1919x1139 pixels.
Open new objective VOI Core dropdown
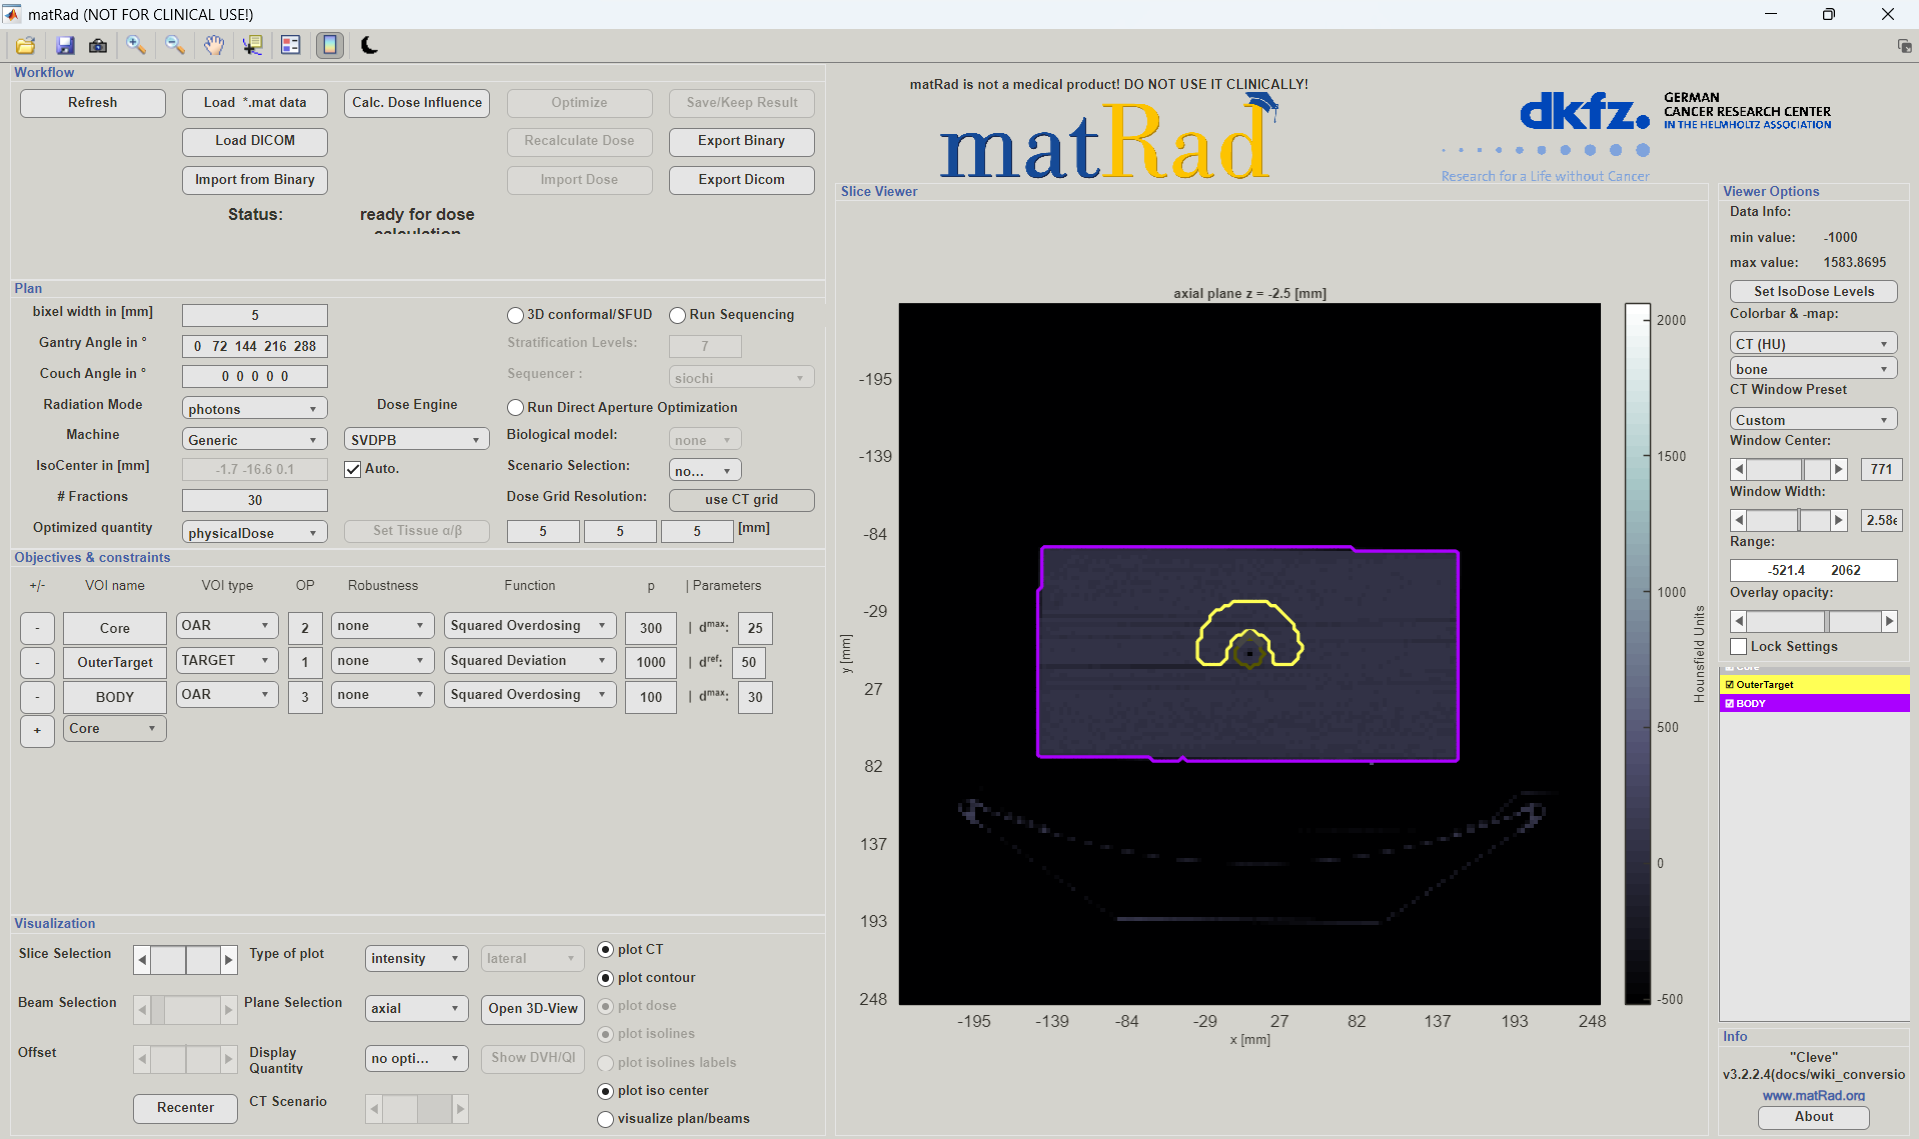pos(114,729)
